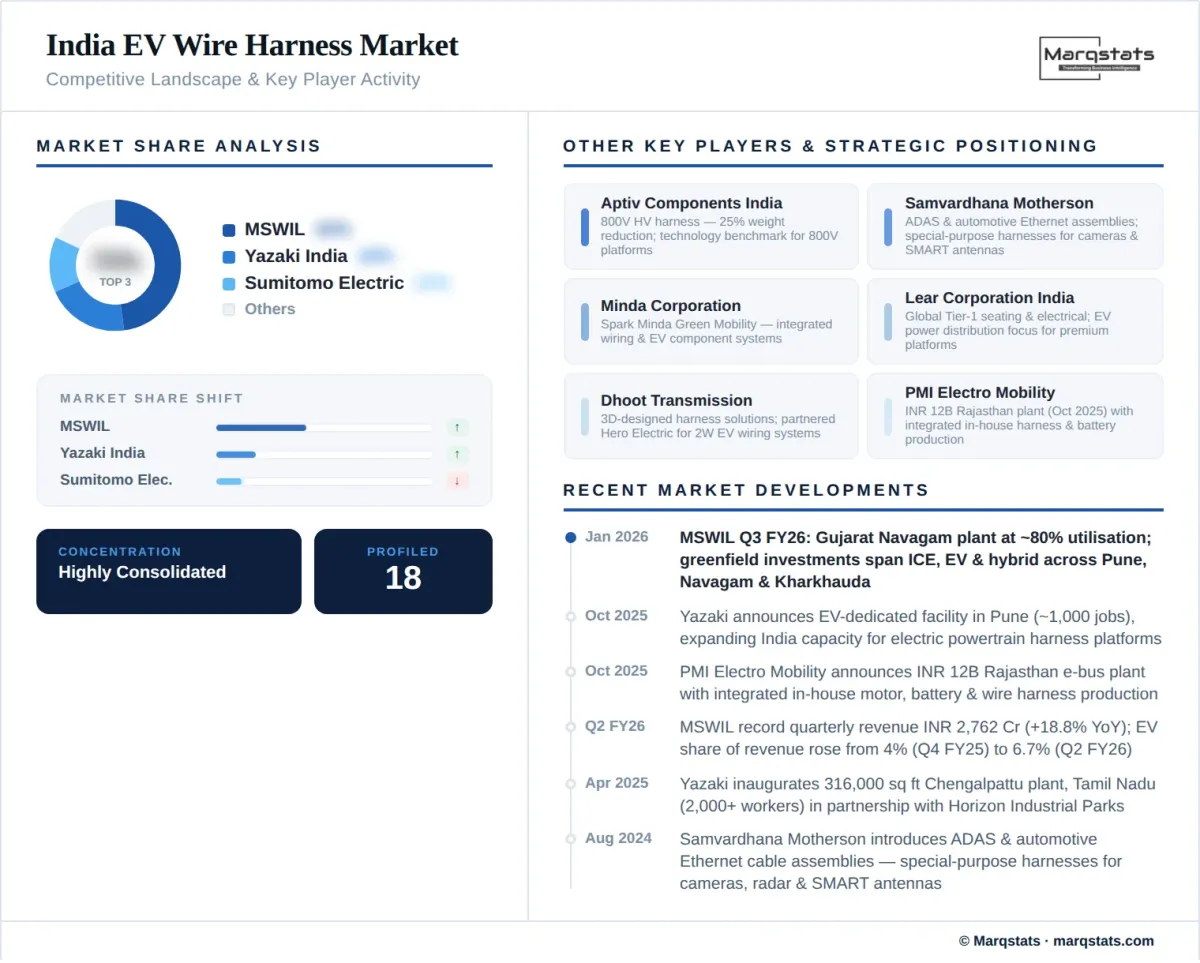The image size is (1200, 963).
Task: Click 'OTHER KEY PLAYERS & STRATEGIC POSITIONING' heading
Action: (x=830, y=146)
